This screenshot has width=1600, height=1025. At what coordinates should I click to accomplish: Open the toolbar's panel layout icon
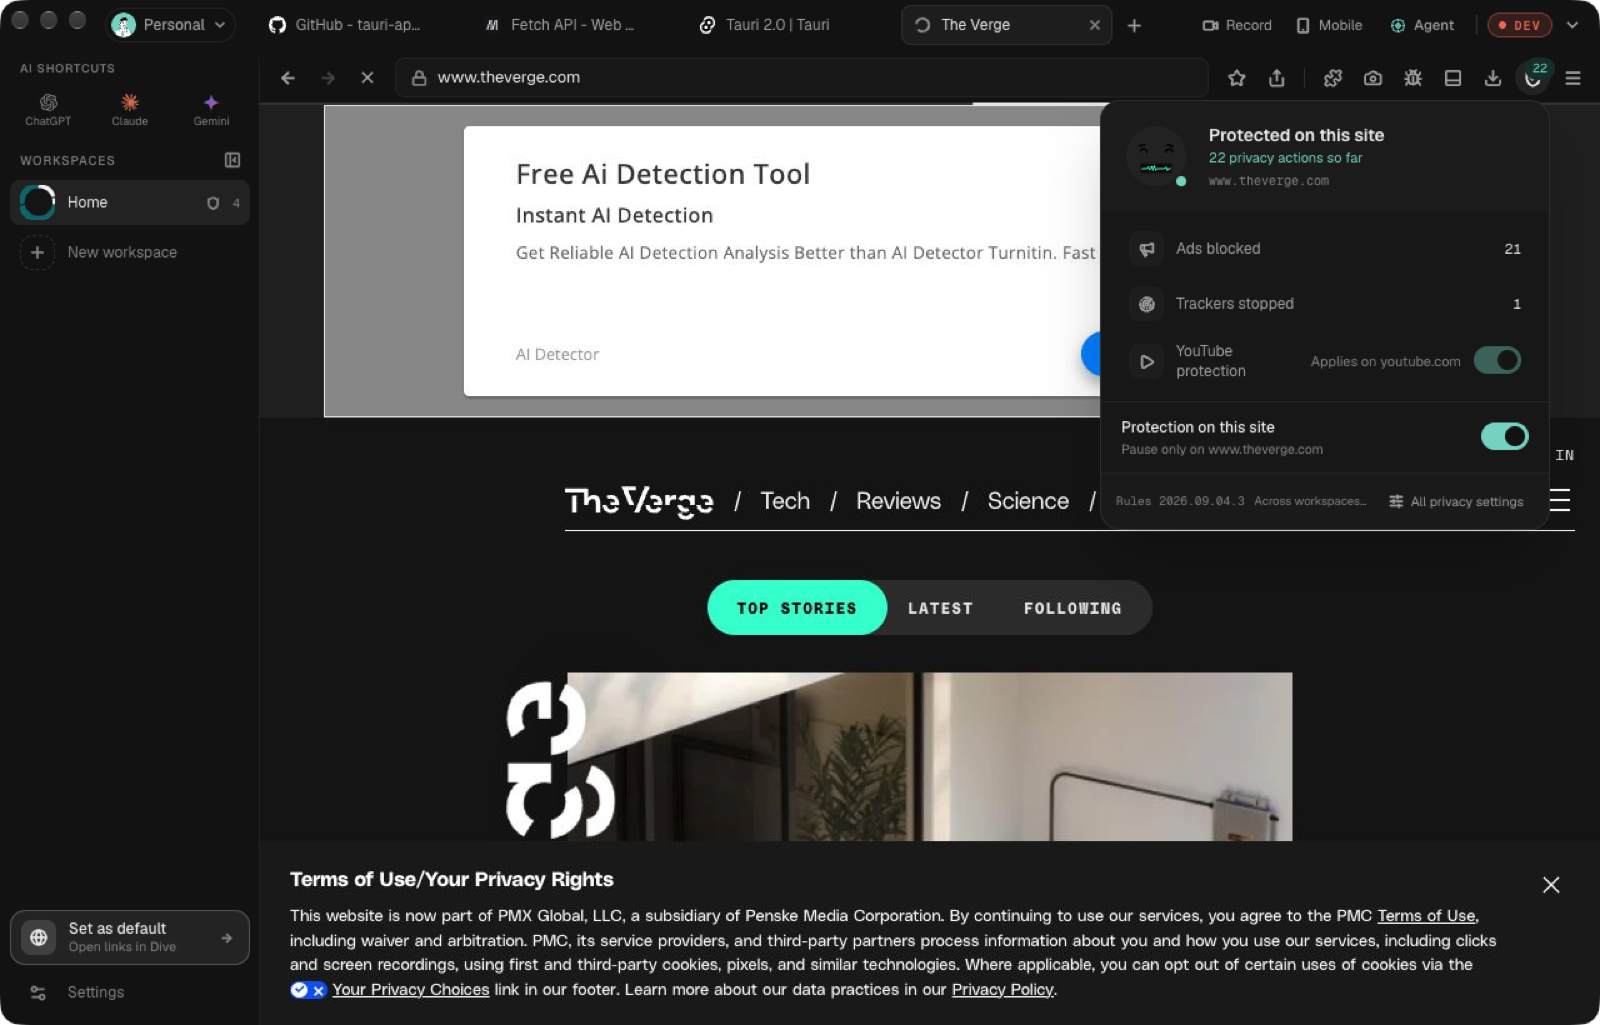1453,78
